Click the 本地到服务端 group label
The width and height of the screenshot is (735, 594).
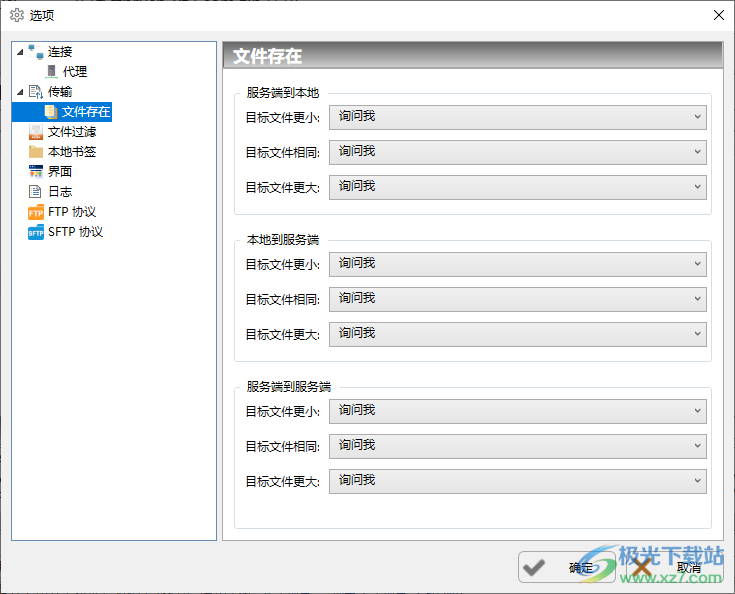click(x=283, y=240)
